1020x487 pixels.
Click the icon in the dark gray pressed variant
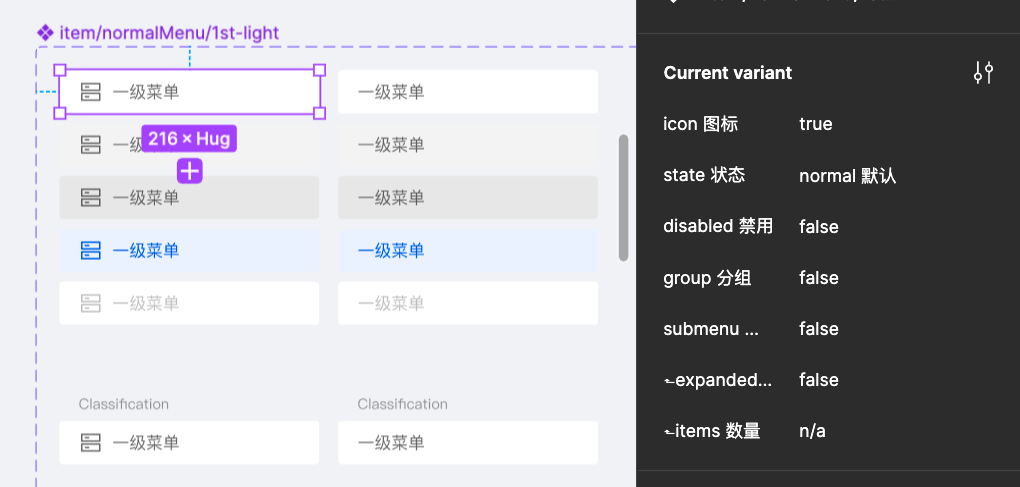click(91, 197)
